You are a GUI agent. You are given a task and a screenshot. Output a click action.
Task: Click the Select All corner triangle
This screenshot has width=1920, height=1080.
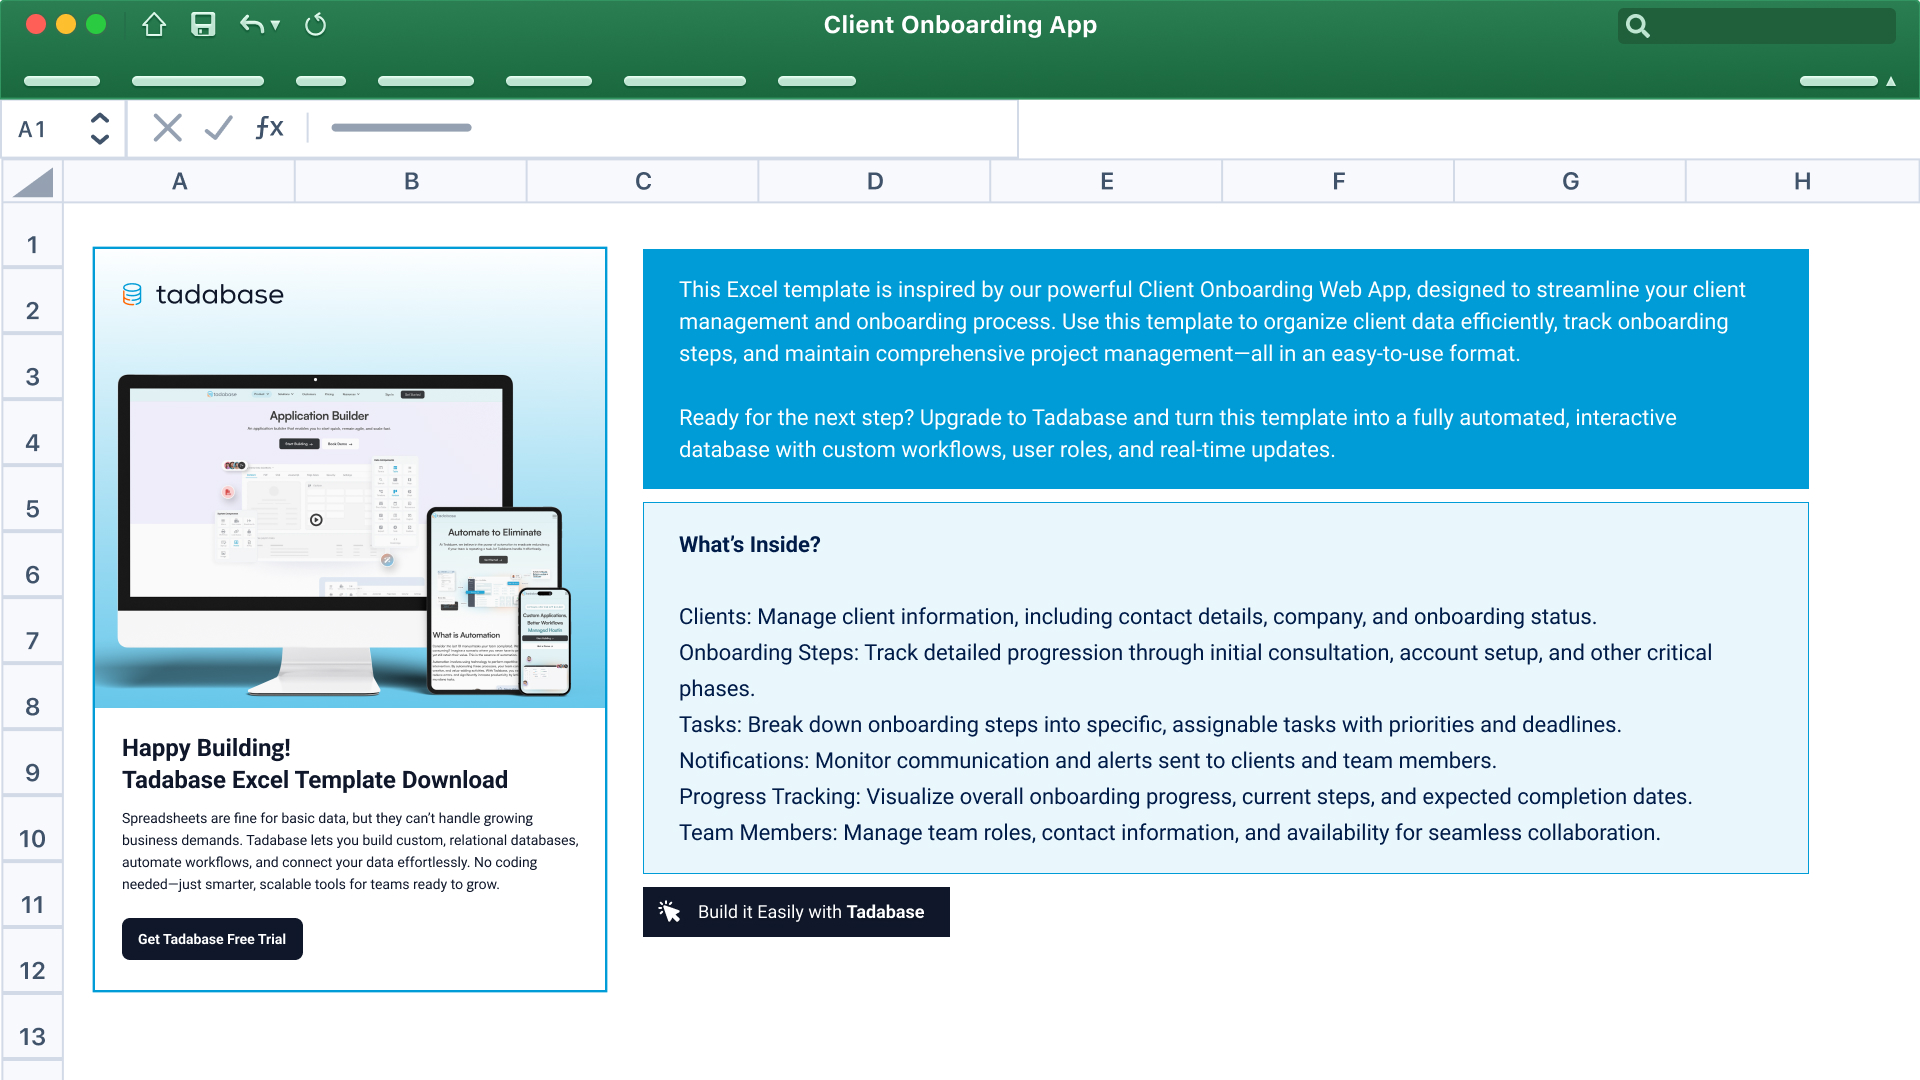coord(33,182)
